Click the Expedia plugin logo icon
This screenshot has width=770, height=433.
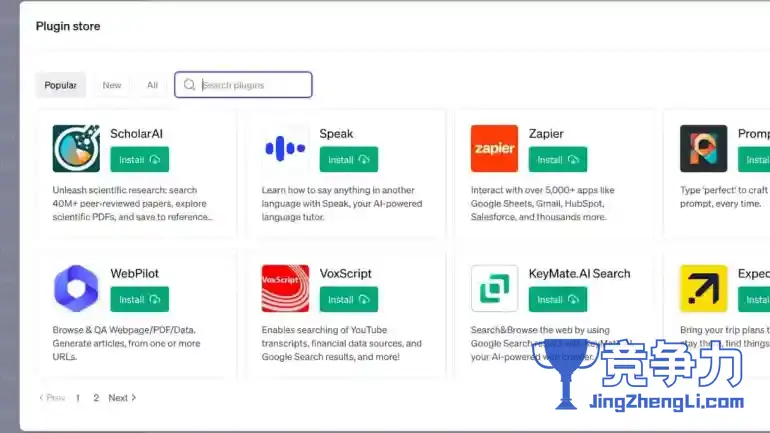[x=703, y=289]
